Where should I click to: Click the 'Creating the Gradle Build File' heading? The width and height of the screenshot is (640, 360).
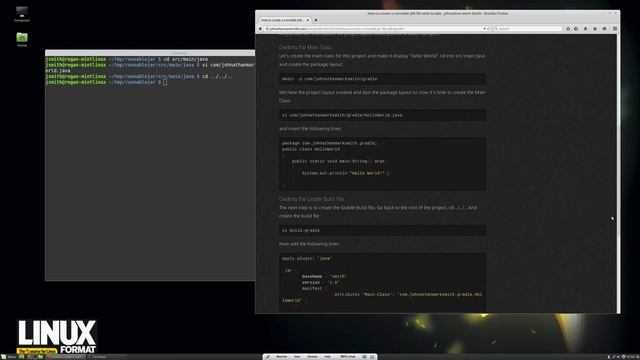point(311,199)
